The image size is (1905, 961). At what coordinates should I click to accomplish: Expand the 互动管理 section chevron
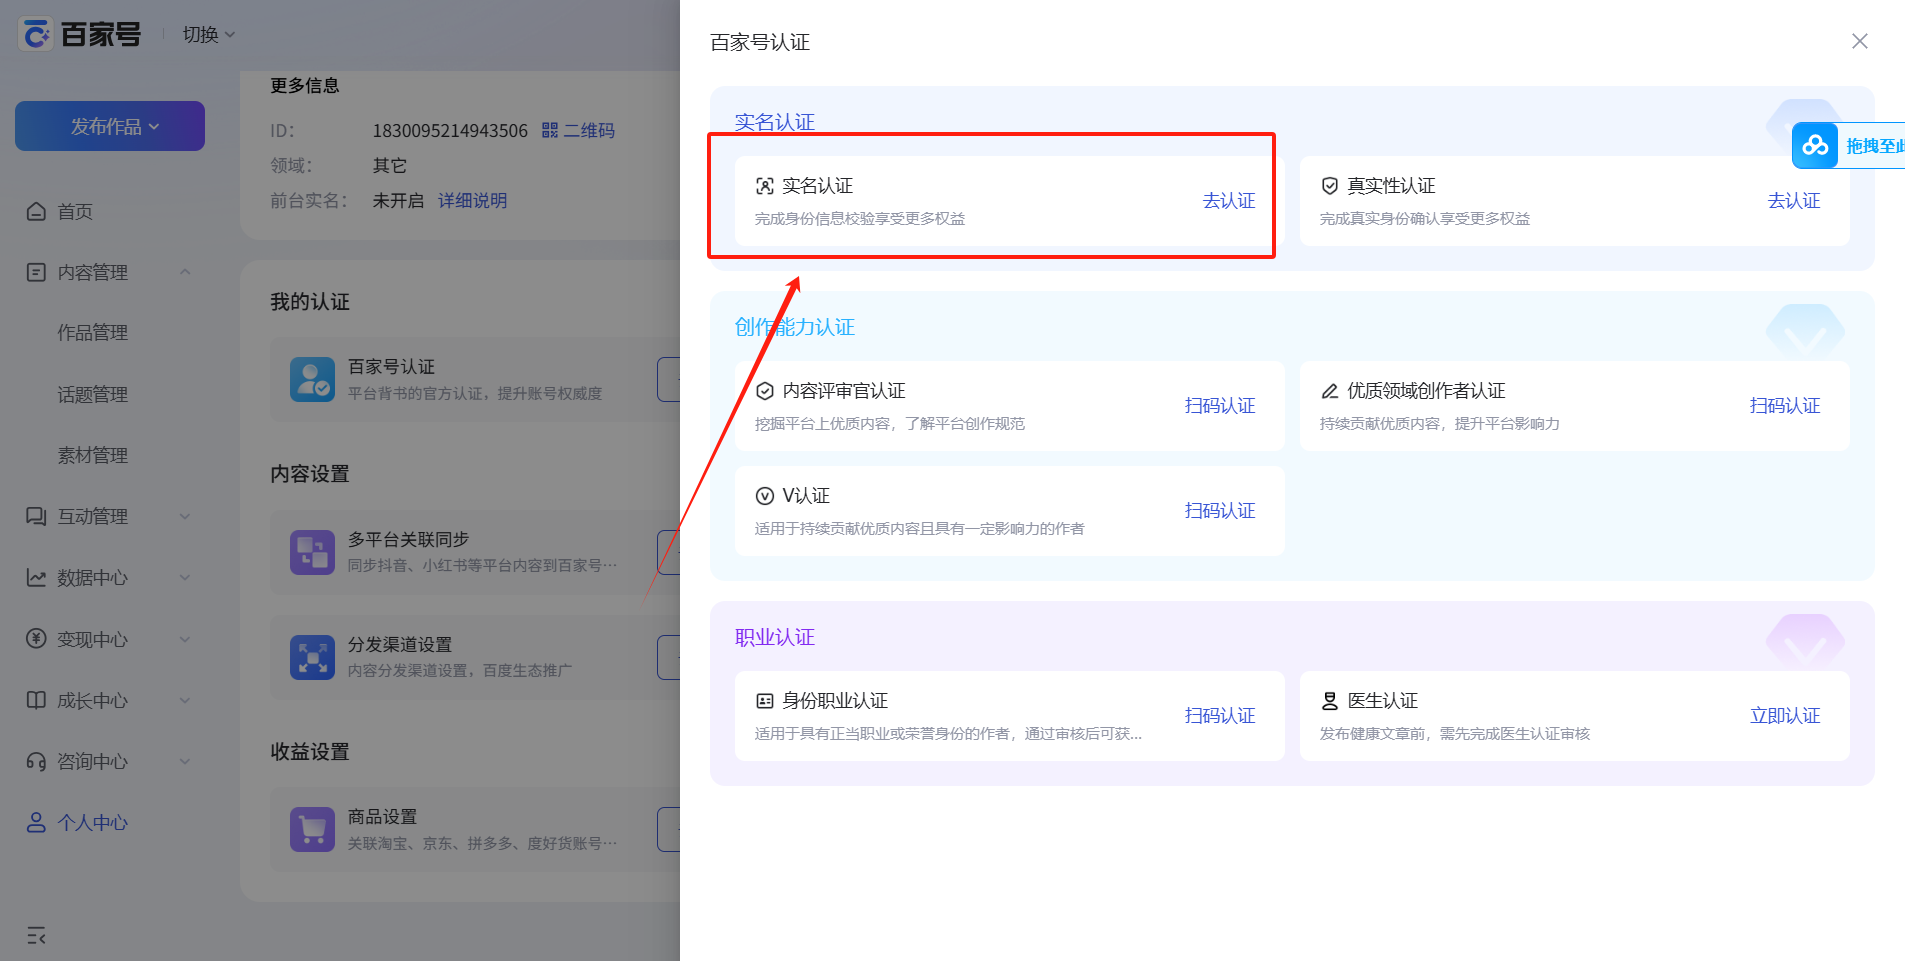click(185, 516)
